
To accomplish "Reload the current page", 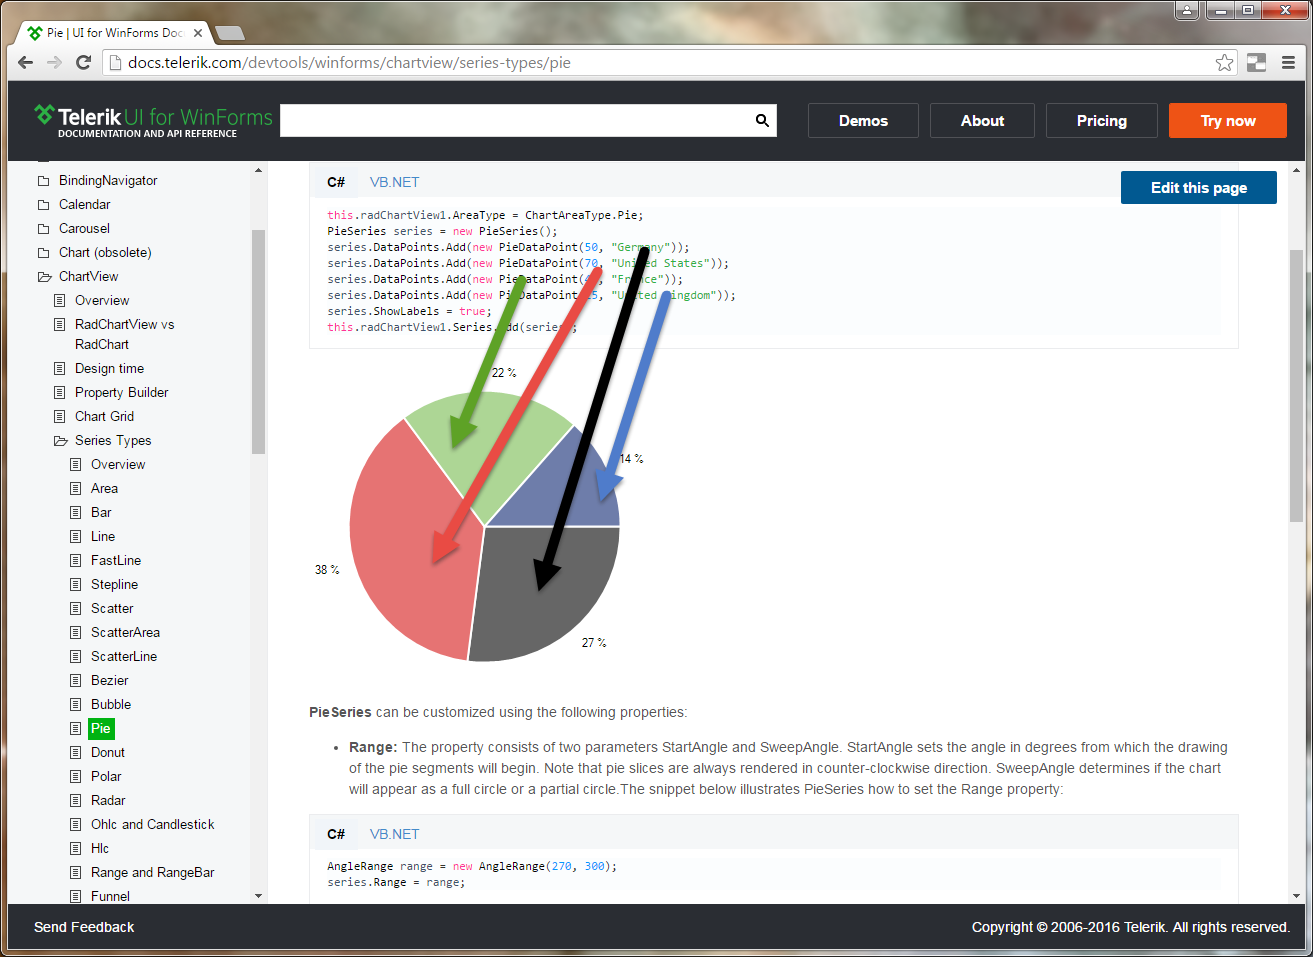I will (x=84, y=62).
